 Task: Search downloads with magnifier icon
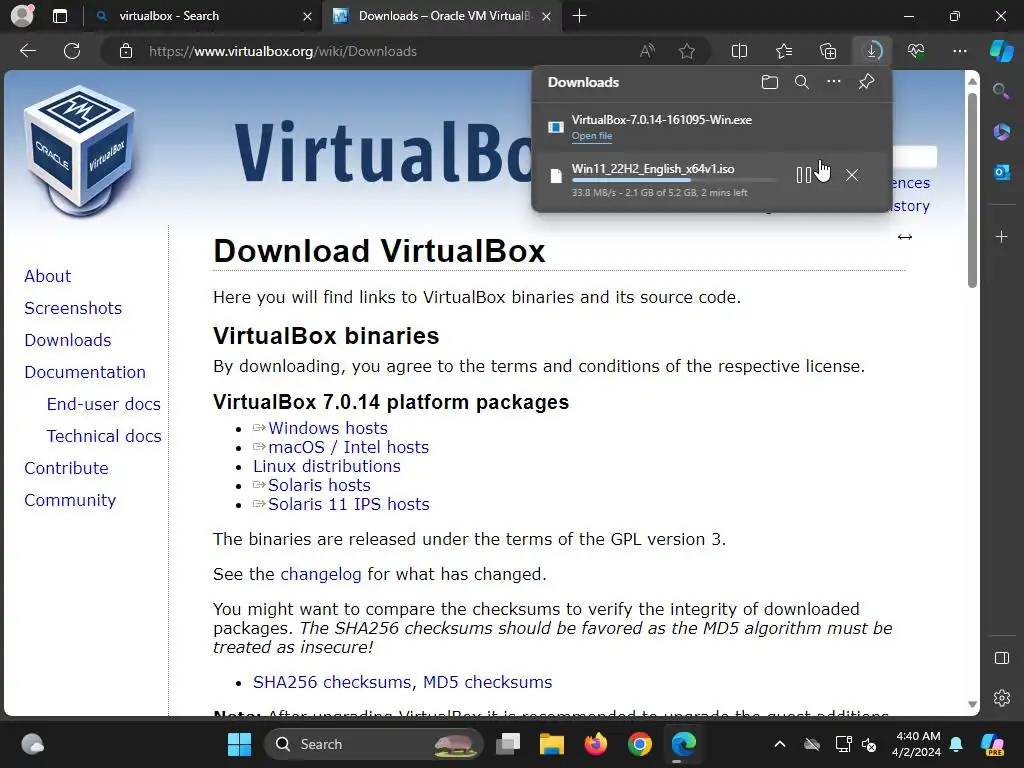coord(802,82)
